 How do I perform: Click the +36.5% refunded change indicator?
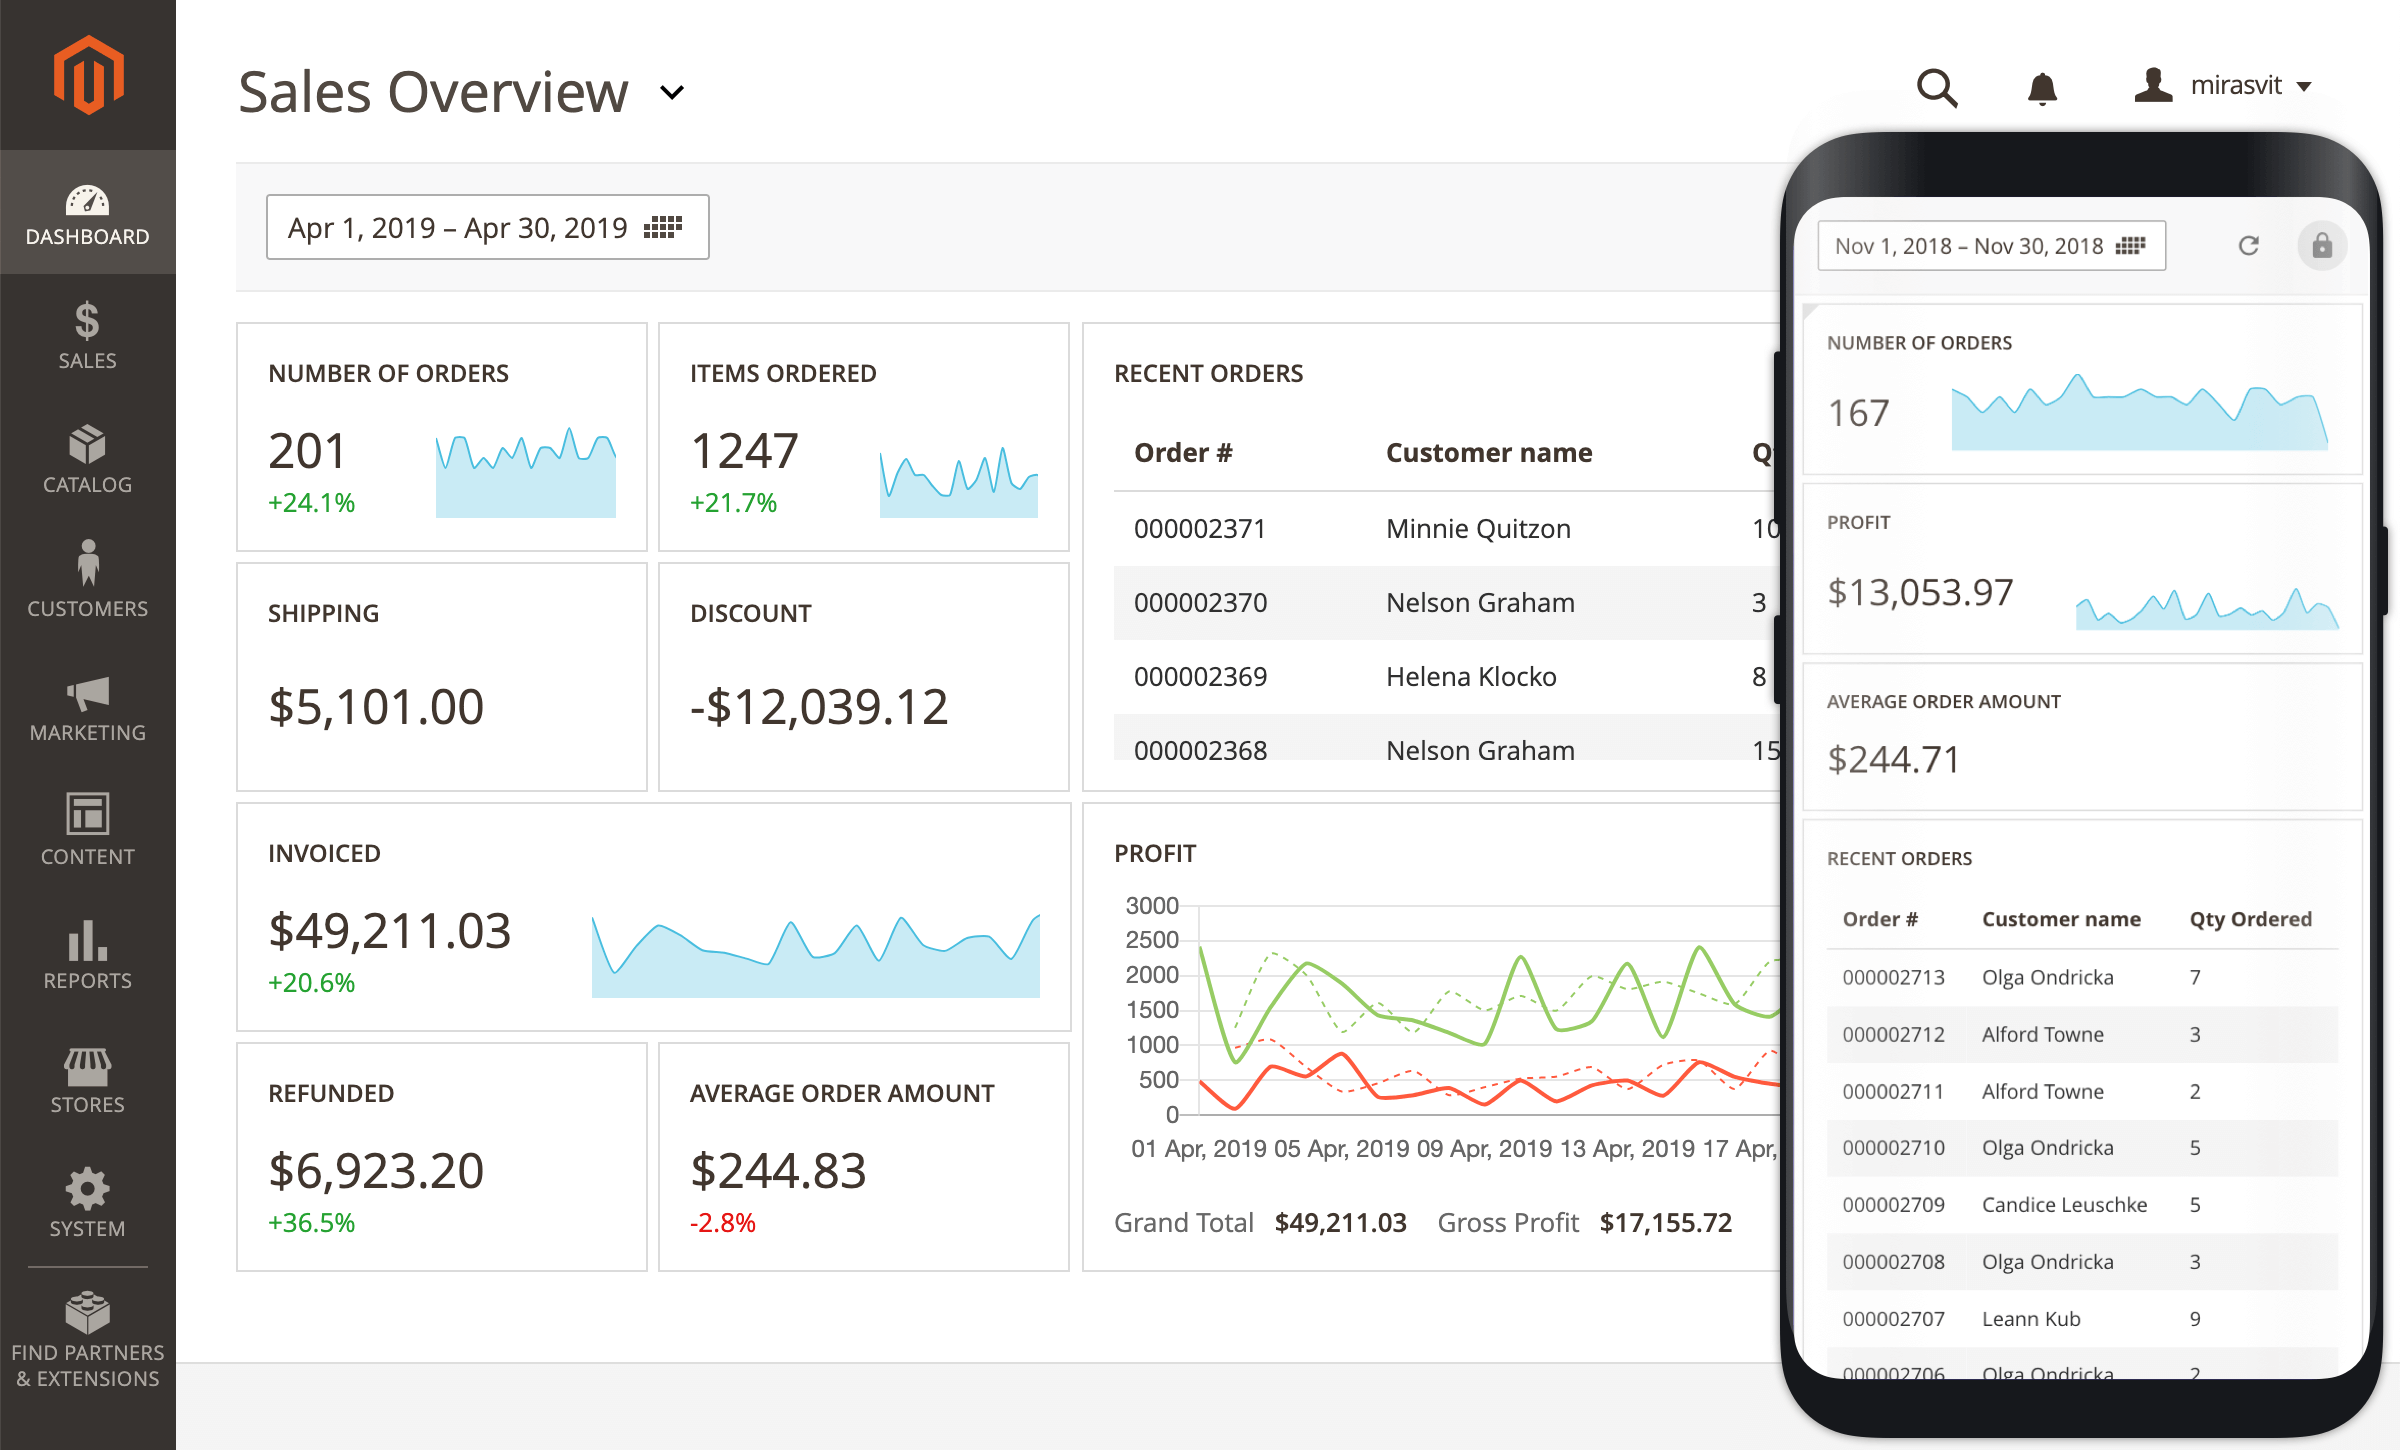click(x=311, y=1223)
